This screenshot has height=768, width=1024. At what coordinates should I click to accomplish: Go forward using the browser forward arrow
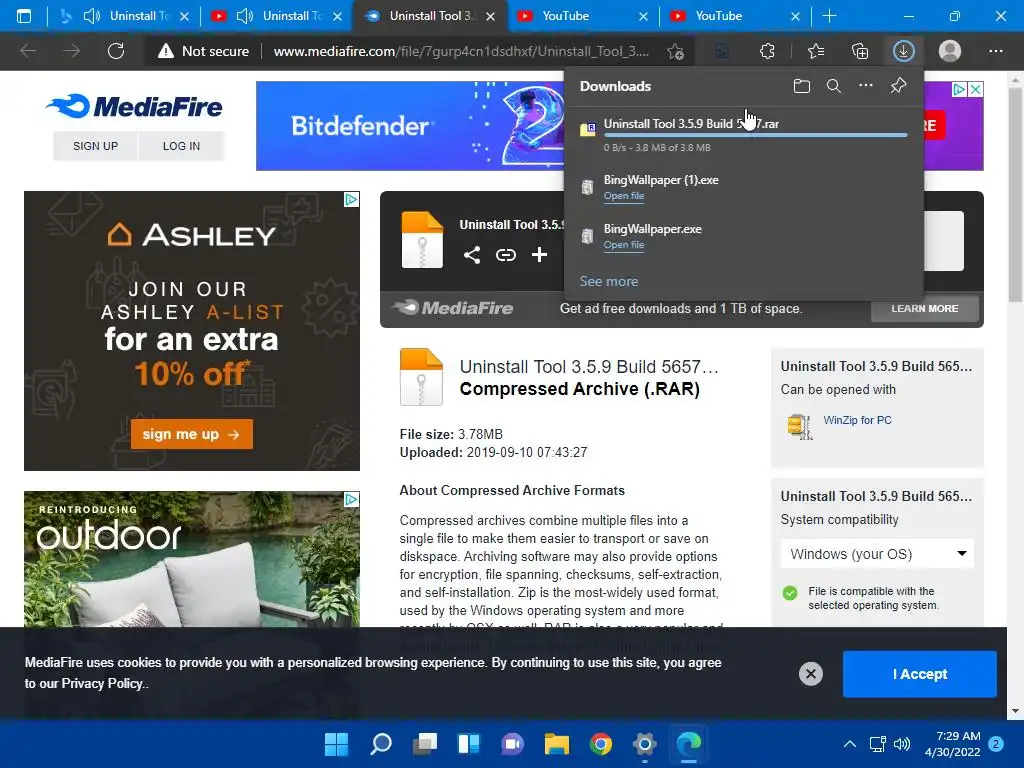point(71,51)
